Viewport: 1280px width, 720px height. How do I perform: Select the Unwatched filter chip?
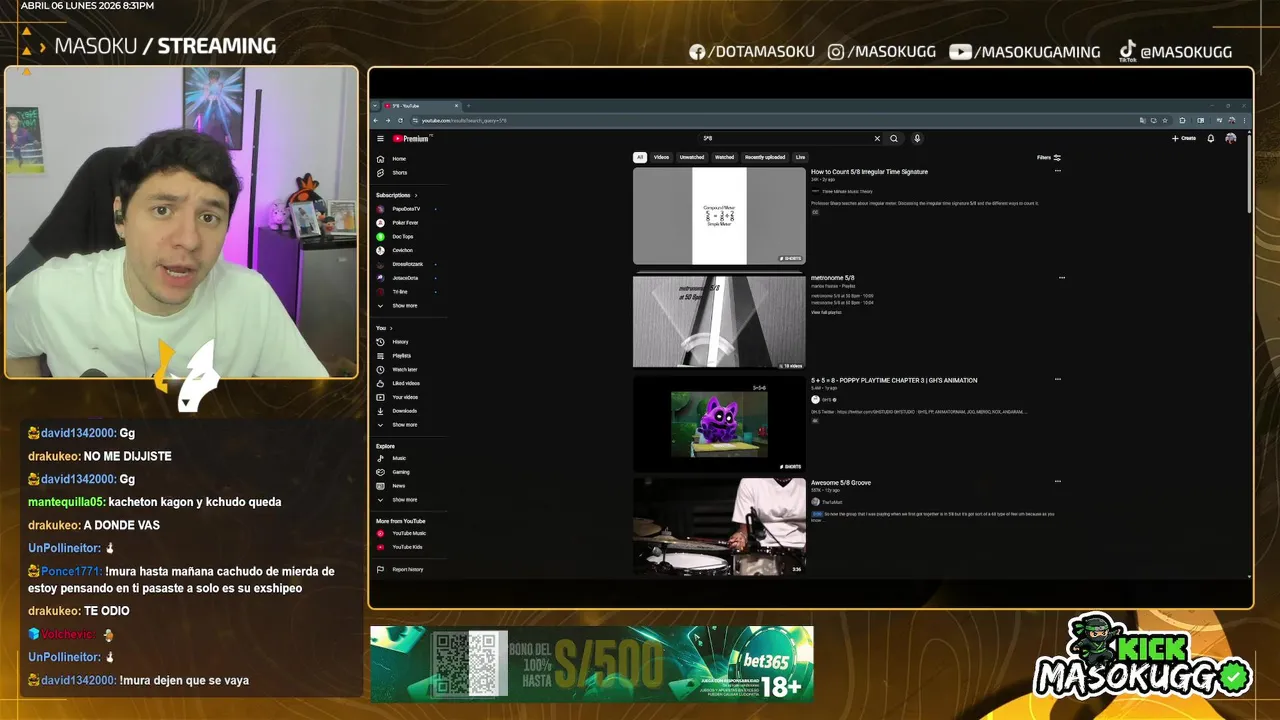692,157
